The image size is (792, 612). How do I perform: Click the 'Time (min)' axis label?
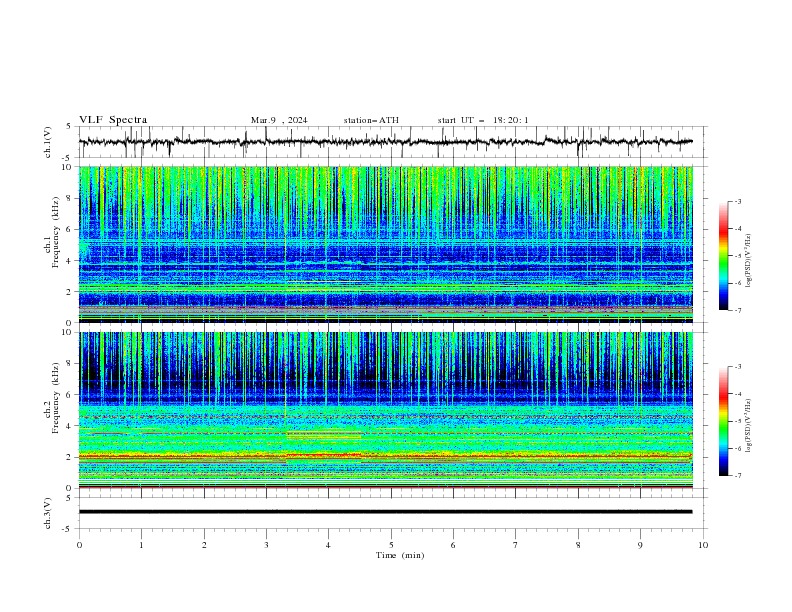pyautogui.click(x=400, y=555)
